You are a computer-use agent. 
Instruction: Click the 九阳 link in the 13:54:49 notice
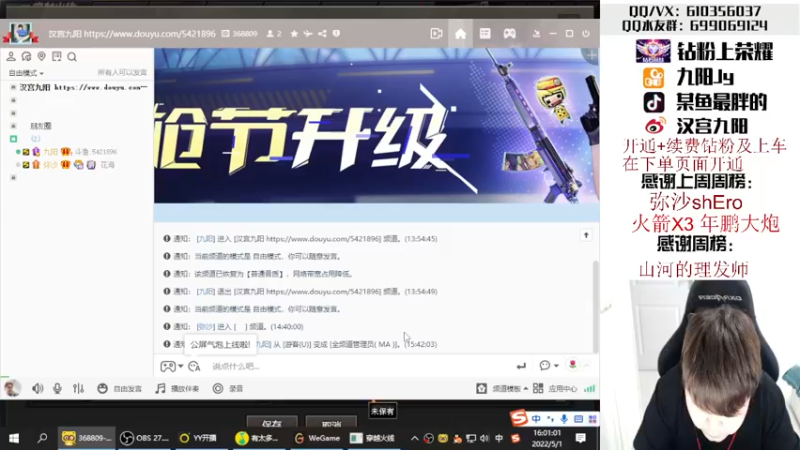[x=206, y=291]
